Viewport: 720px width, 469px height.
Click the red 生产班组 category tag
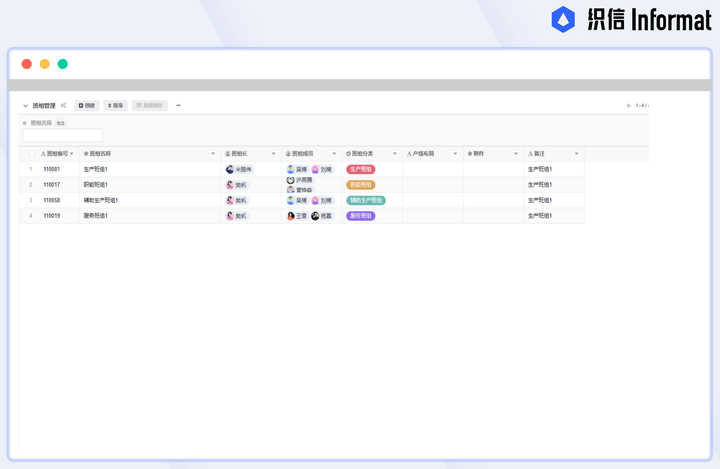361,170
